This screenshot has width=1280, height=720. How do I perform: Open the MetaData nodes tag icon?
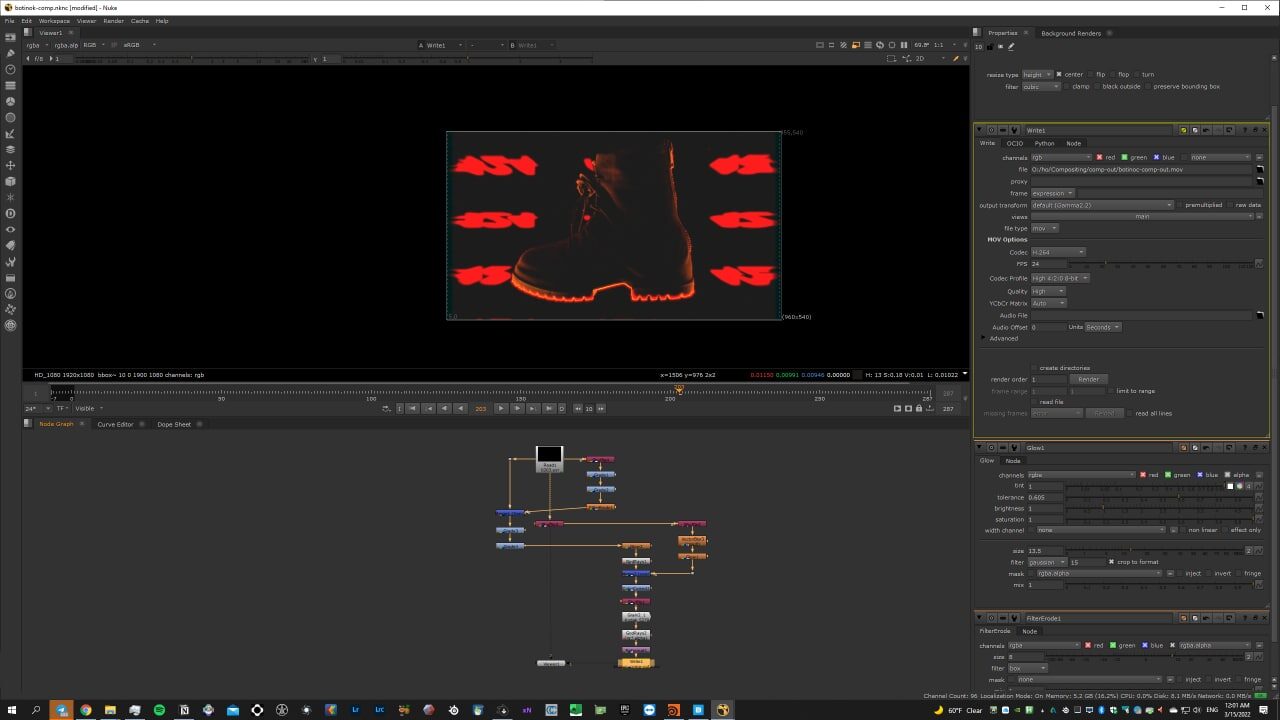[x=11, y=245]
